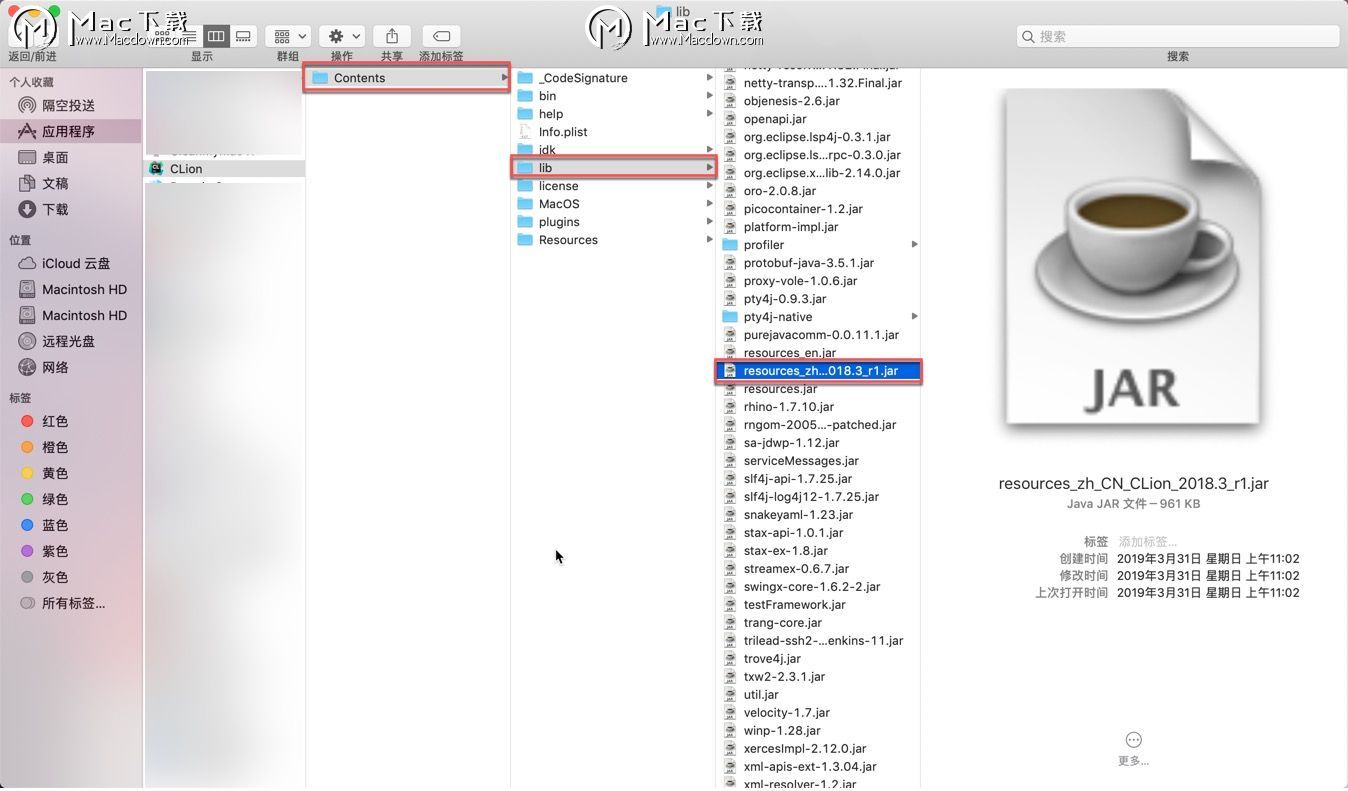The image size is (1348, 791).
Task: Select the CLion application
Action: coord(225,169)
